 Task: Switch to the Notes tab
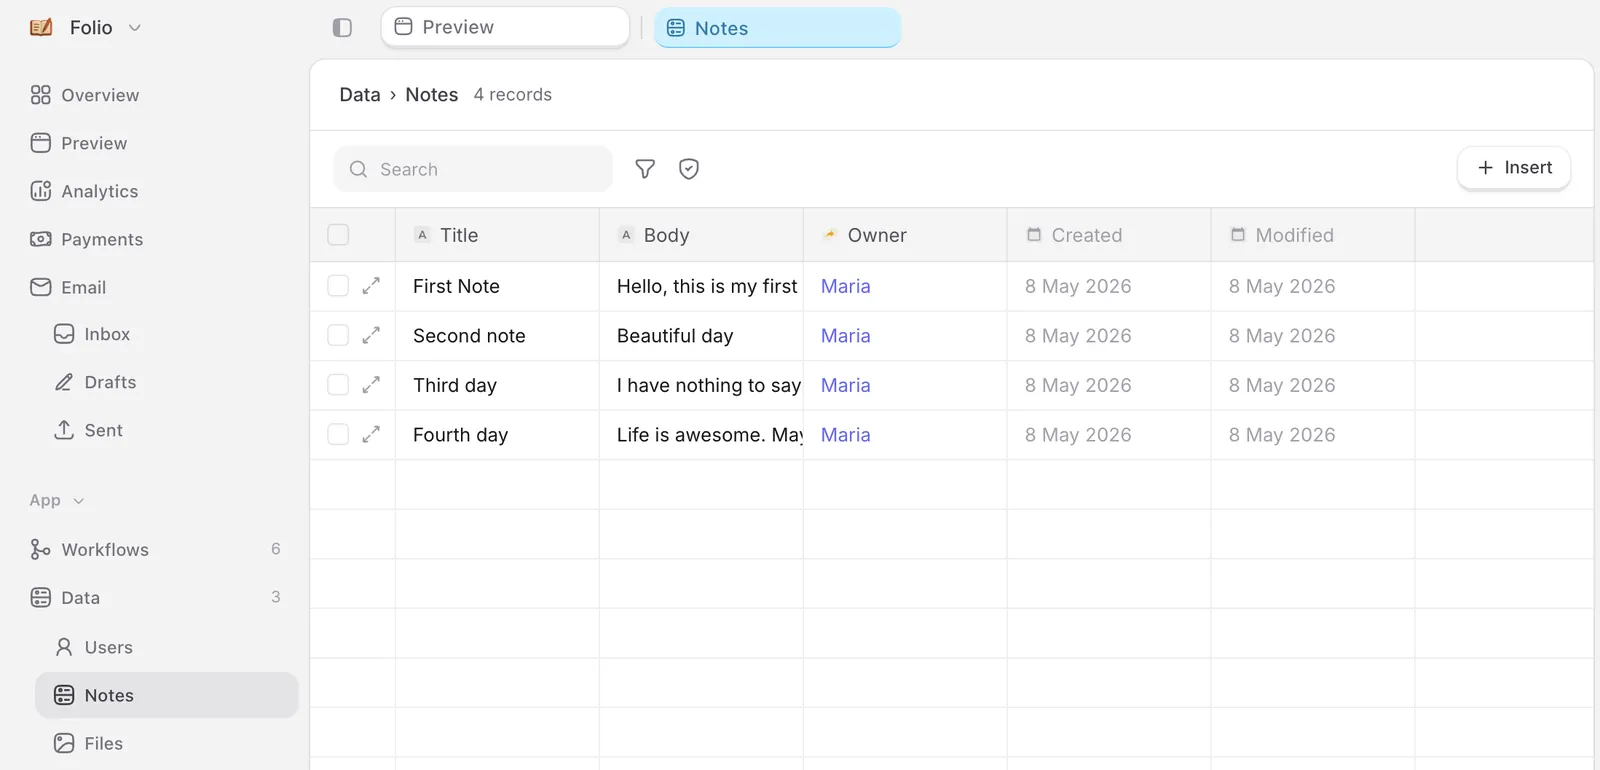pos(777,28)
